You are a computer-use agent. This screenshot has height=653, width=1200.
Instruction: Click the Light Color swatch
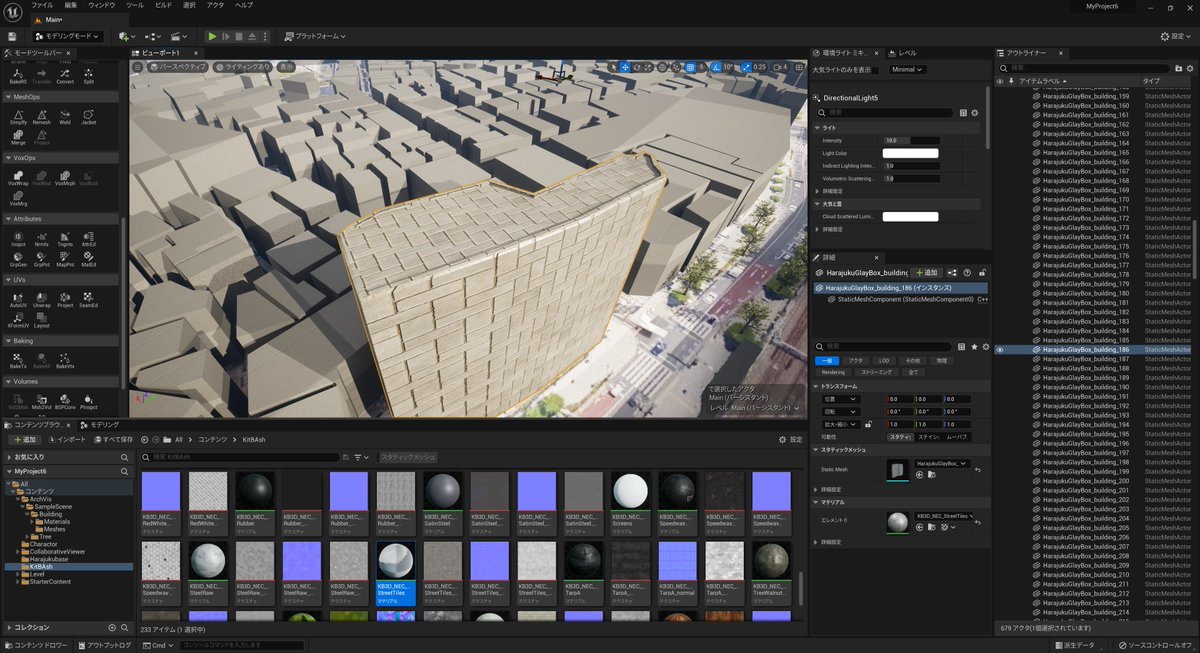point(911,153)
